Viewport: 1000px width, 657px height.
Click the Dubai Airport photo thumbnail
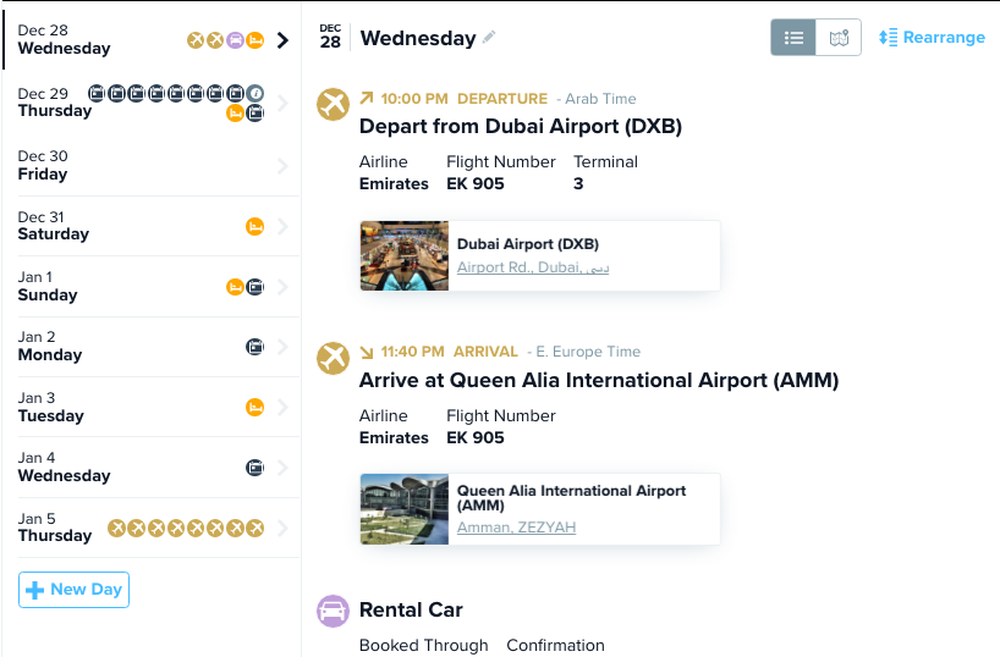[x=404, y=256]
